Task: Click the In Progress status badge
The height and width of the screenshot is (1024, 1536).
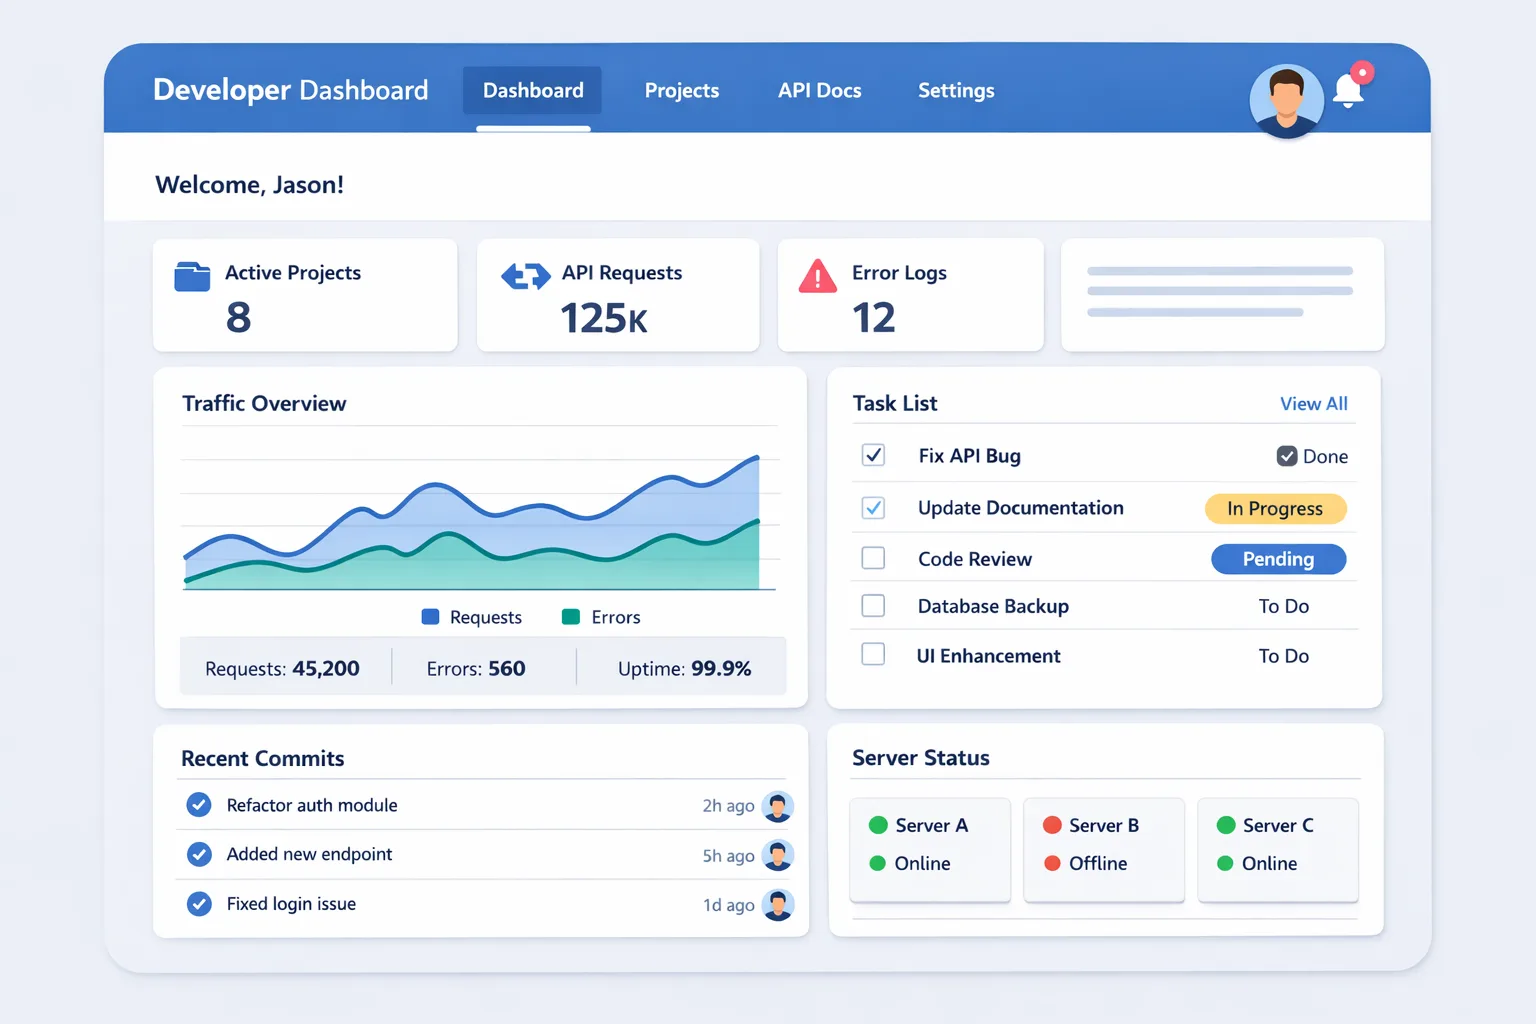Action: pyautogui.click(x=1275, y=508)
